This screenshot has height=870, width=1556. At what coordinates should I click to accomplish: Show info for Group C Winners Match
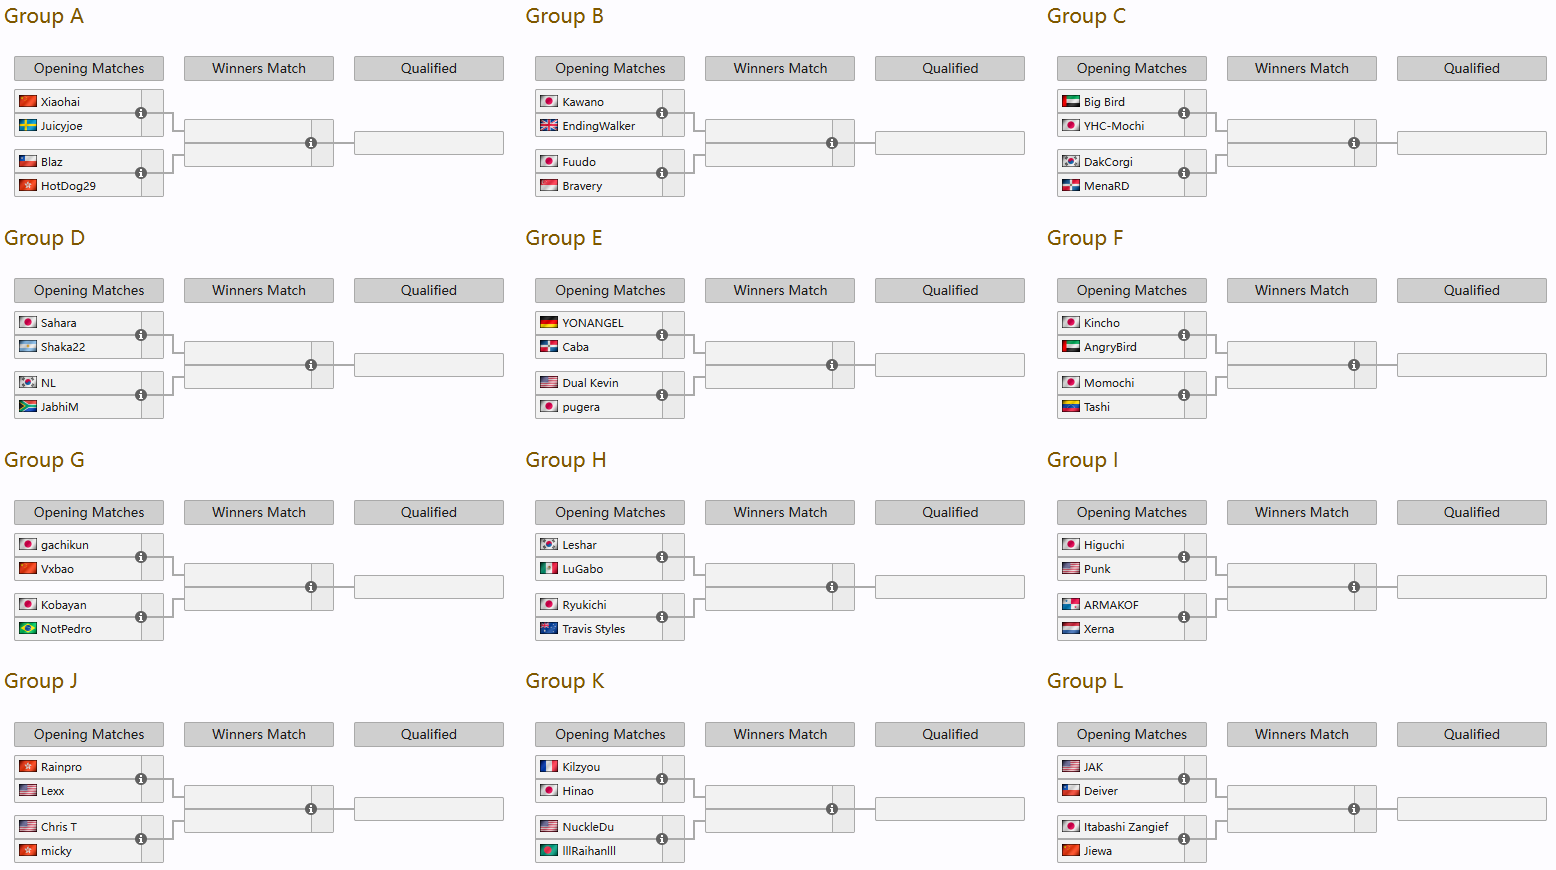click(1354, 143)
